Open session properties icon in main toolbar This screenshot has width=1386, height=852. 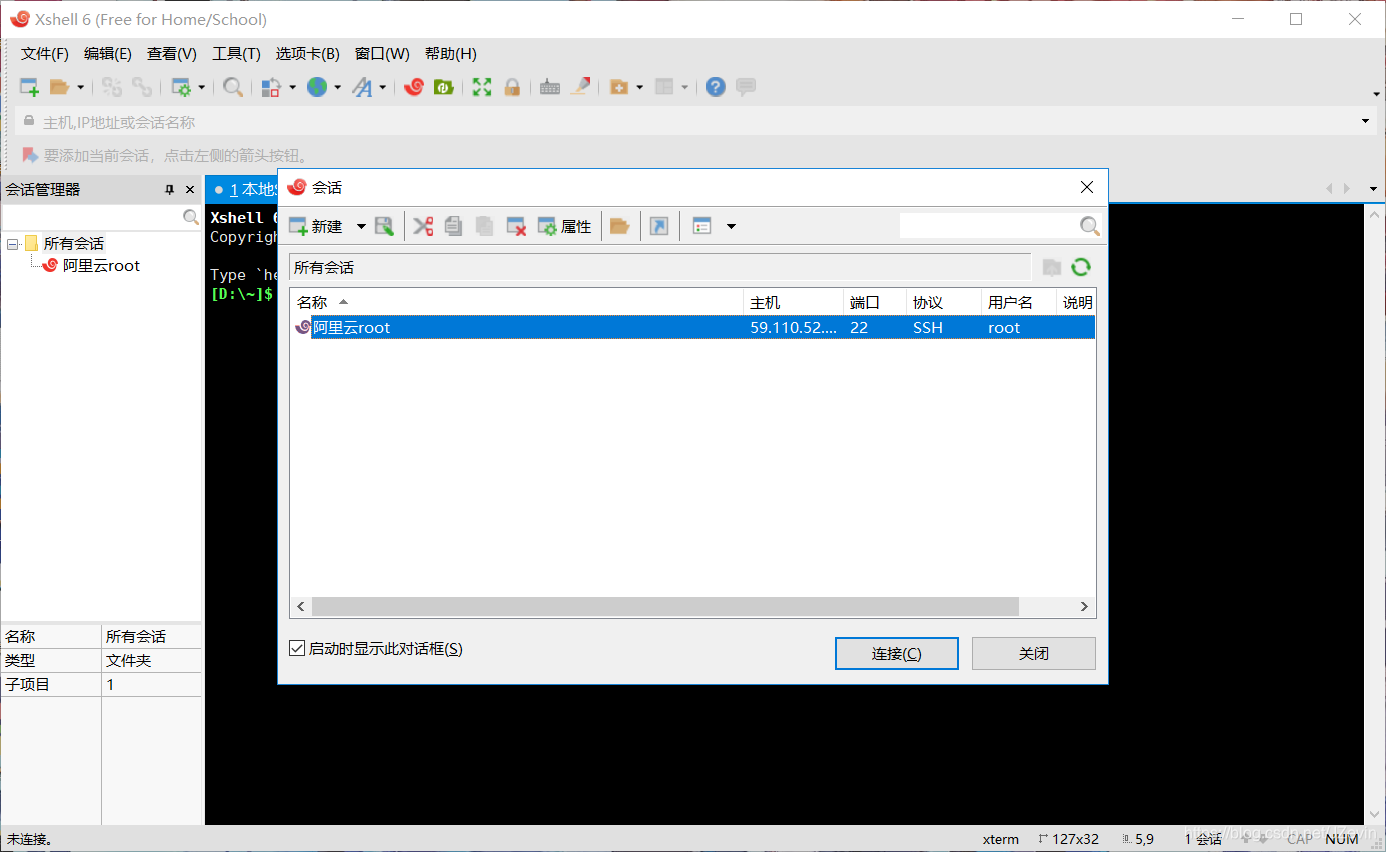181,87
